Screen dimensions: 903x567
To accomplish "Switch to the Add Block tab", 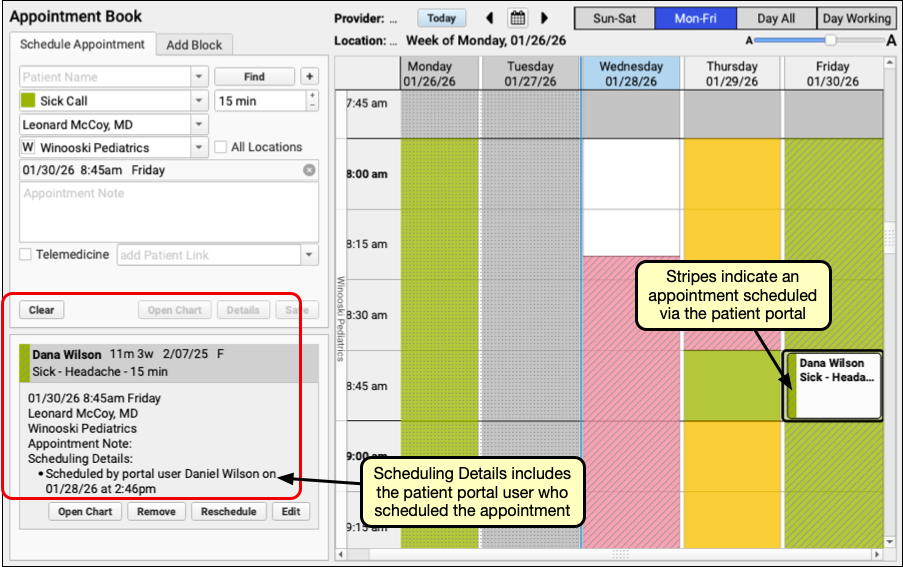I will pos(195,44).
